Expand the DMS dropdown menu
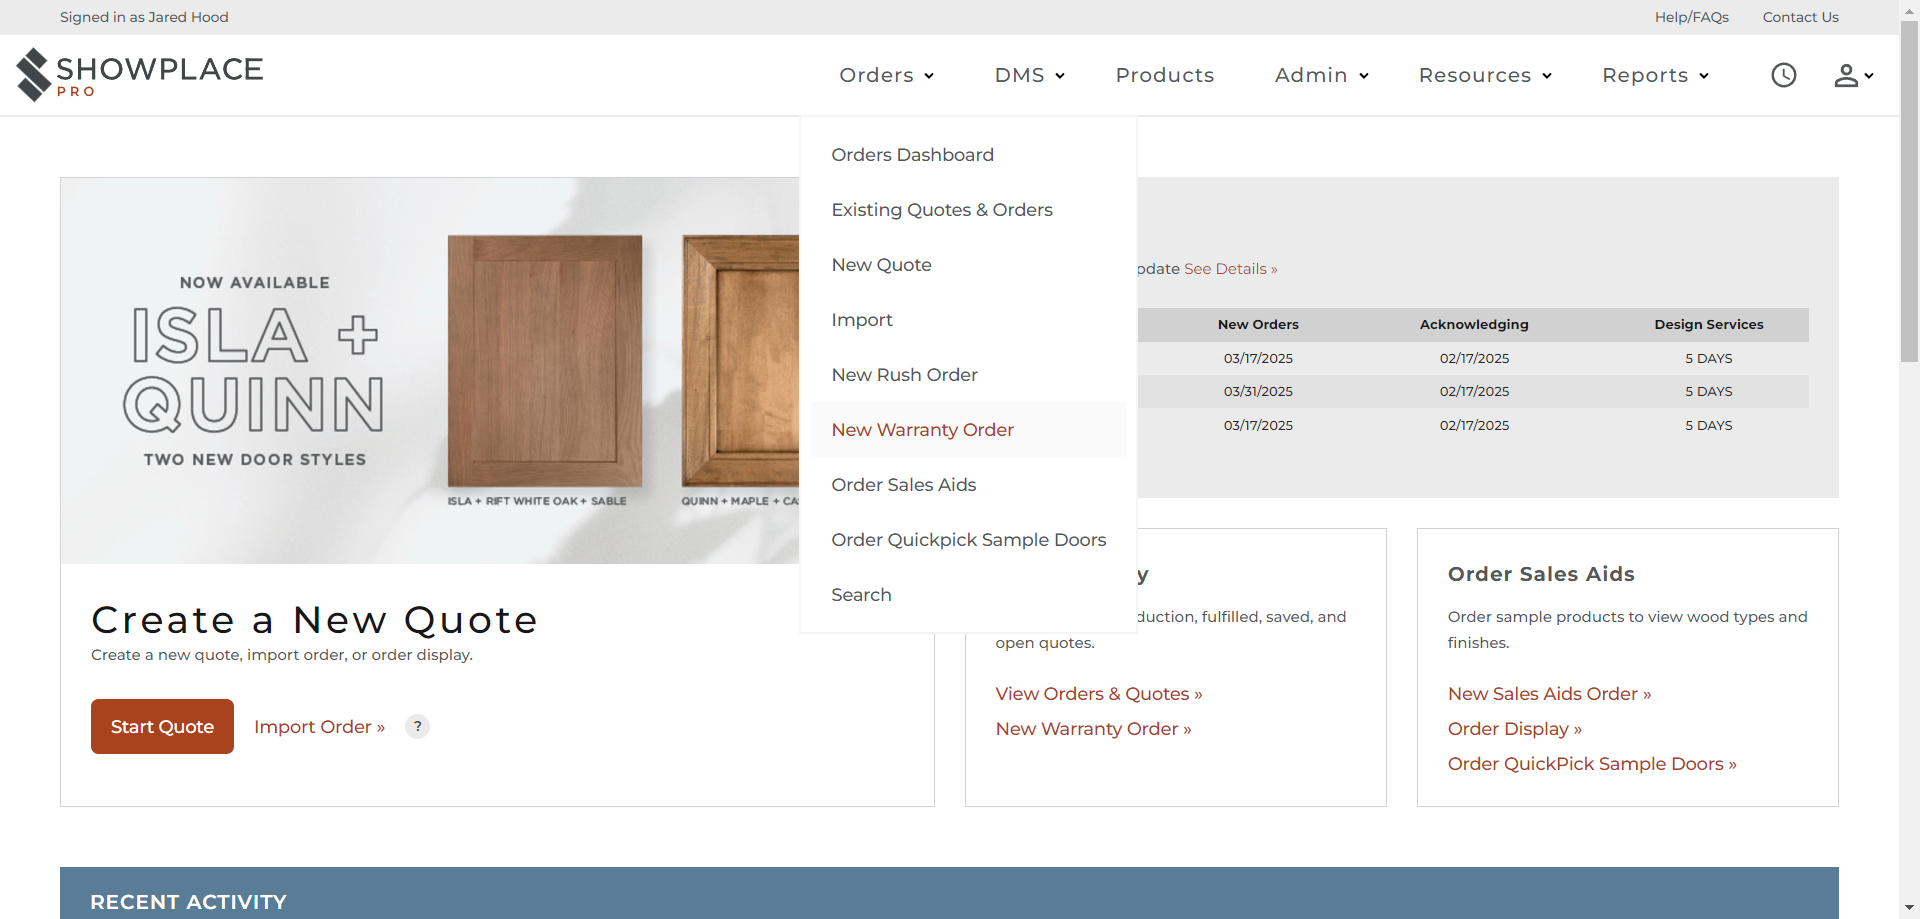The width and height of the screenshot is (1920, 919). pos(1030,75)
